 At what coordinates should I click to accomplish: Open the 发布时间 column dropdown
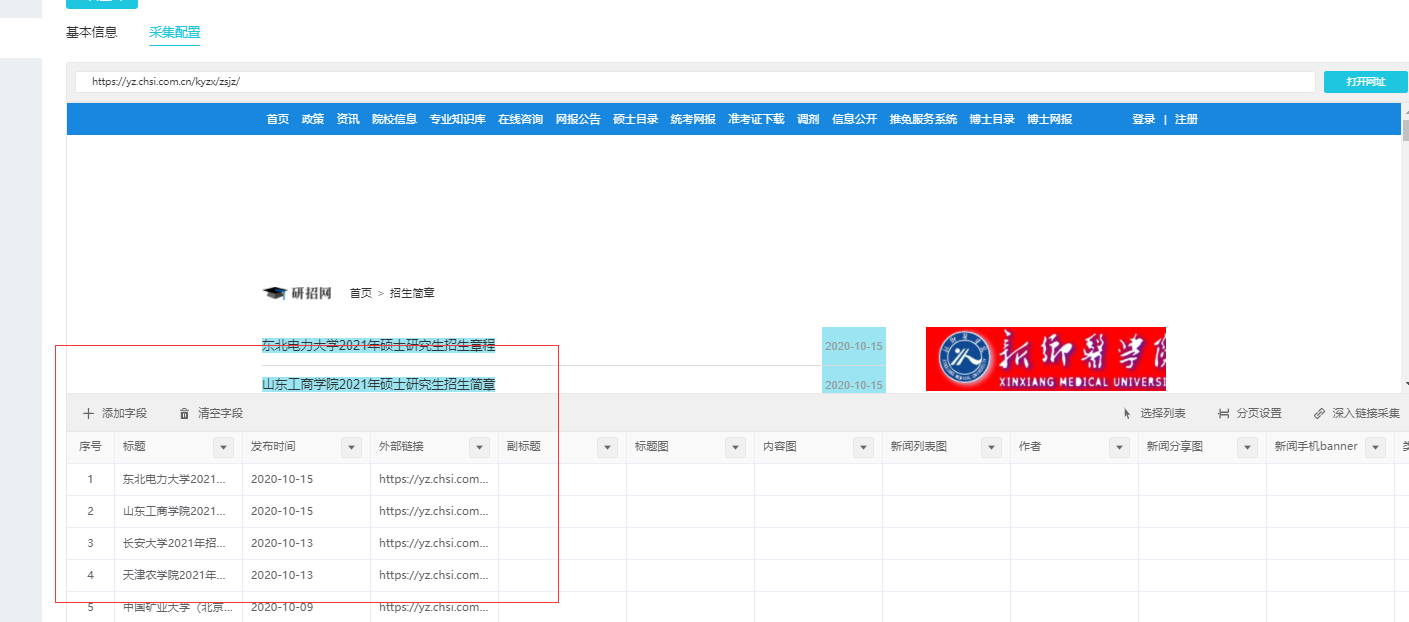pyautogui.click(x=351, y=447)
